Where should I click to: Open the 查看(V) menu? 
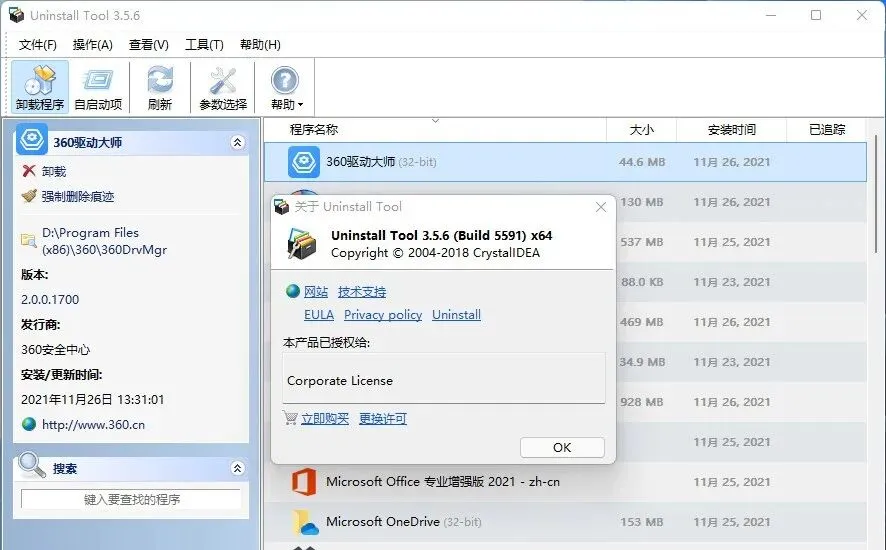149,45
